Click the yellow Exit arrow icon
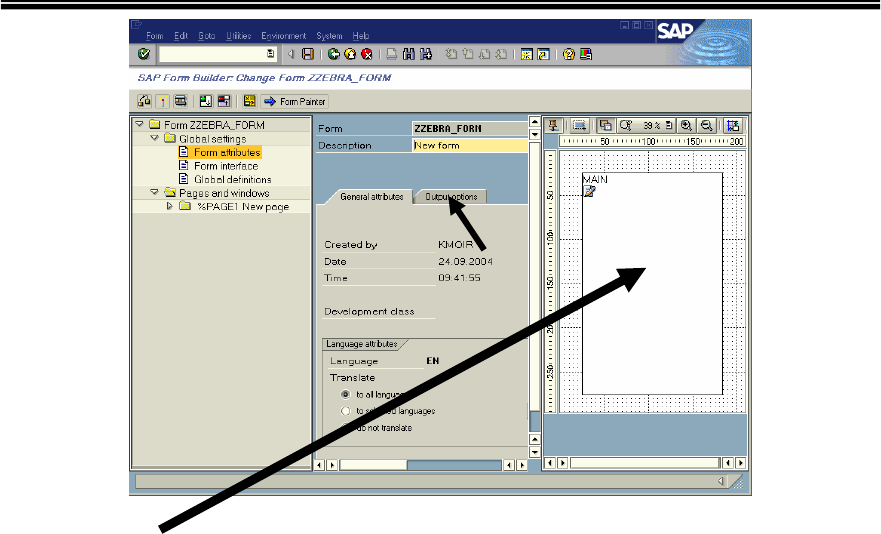Viewport: 881px width, 534px height. [350, 54]
